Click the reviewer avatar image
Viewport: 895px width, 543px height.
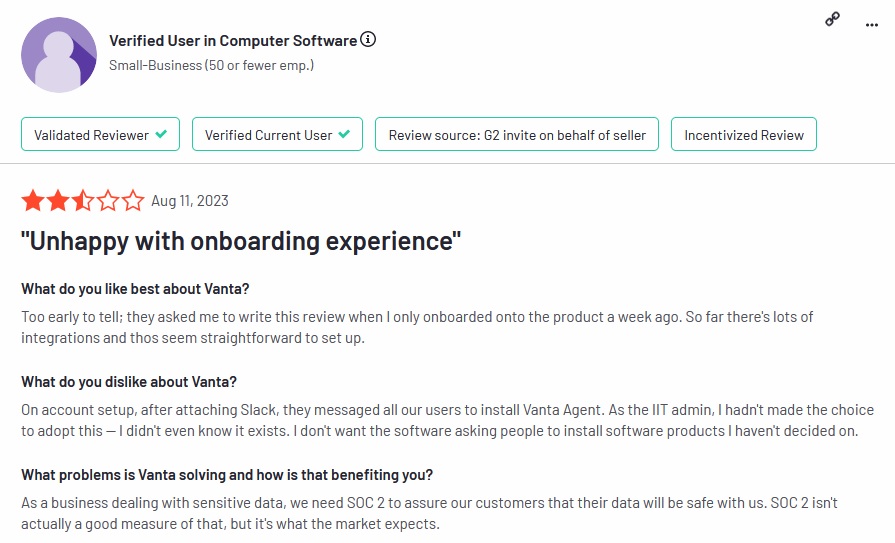tap(59, 54)
